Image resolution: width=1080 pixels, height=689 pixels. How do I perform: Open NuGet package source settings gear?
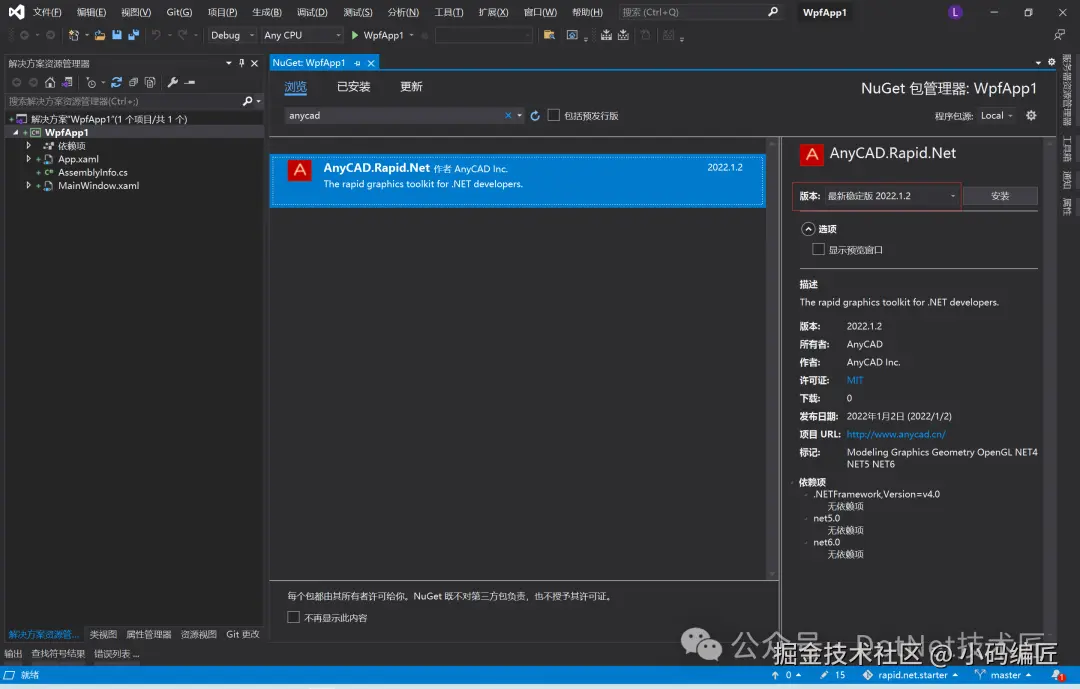click(x=1031, y=116)
